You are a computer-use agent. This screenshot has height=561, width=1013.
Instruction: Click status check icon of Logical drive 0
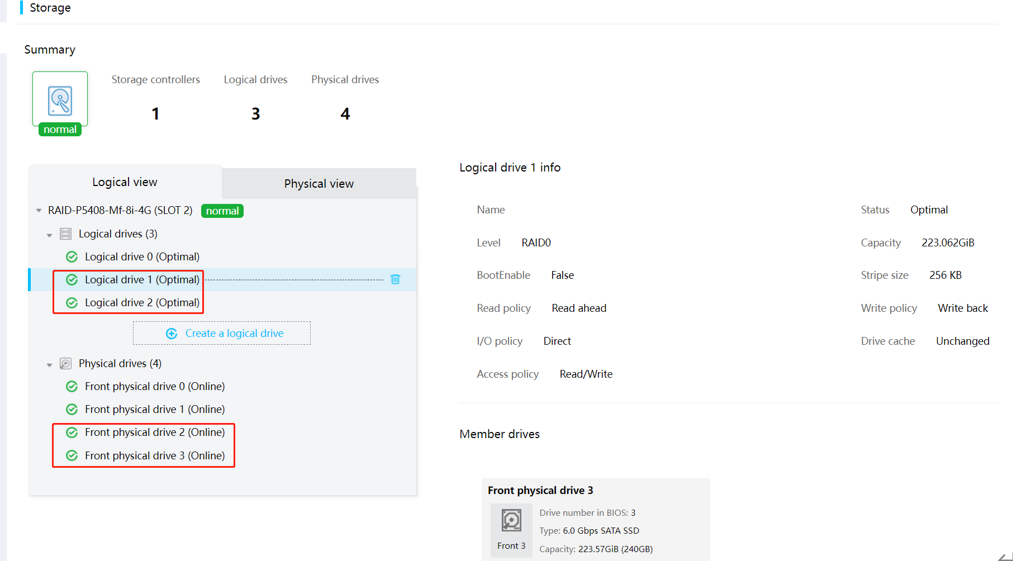tap(72, 257)
